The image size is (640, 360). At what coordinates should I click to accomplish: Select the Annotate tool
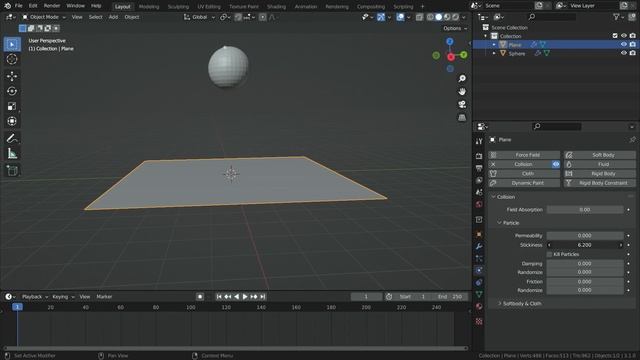[12, 138]
